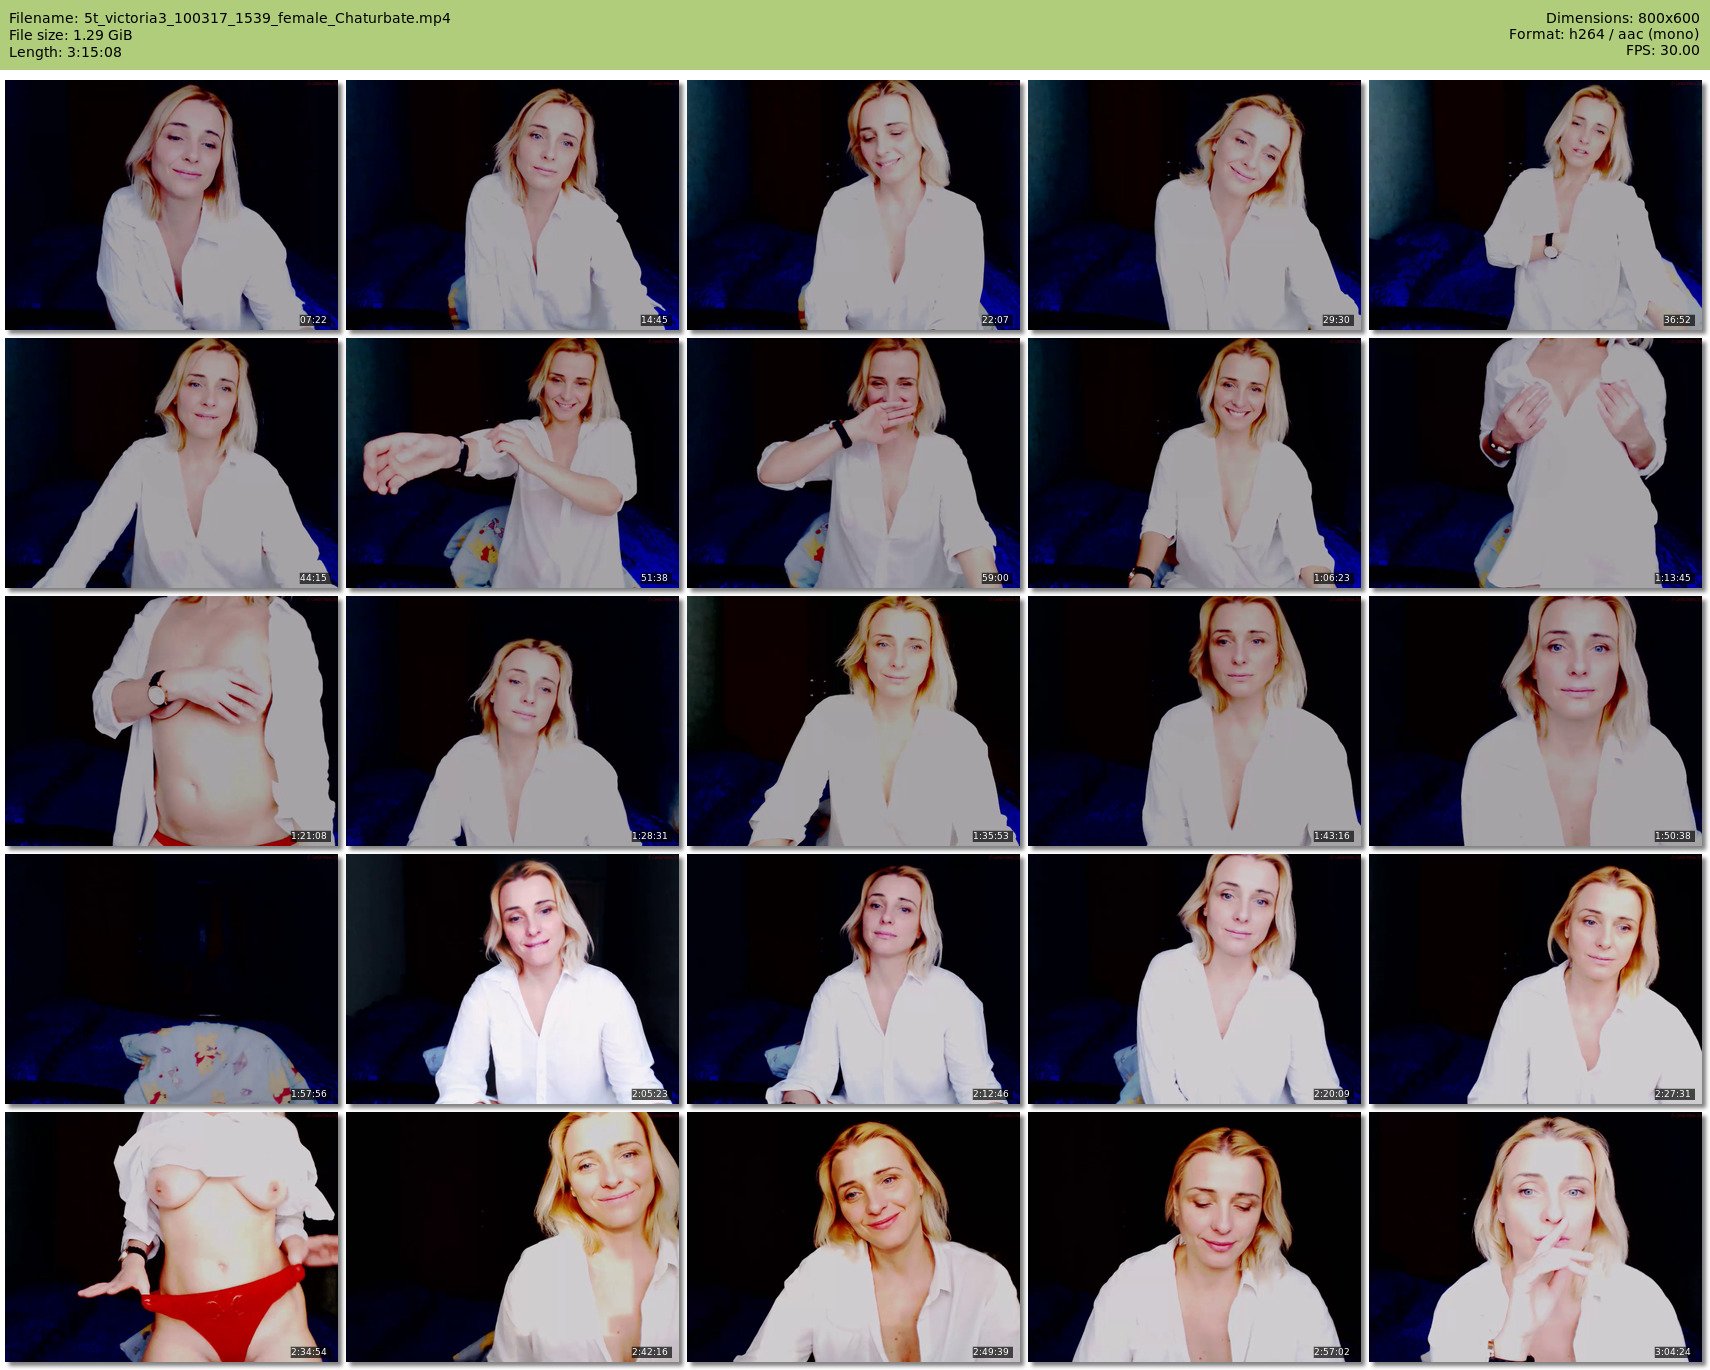Select the "Dimensions: 800x600" text
Viewport: 1710px width, 1370px height.
(1622, 18)
